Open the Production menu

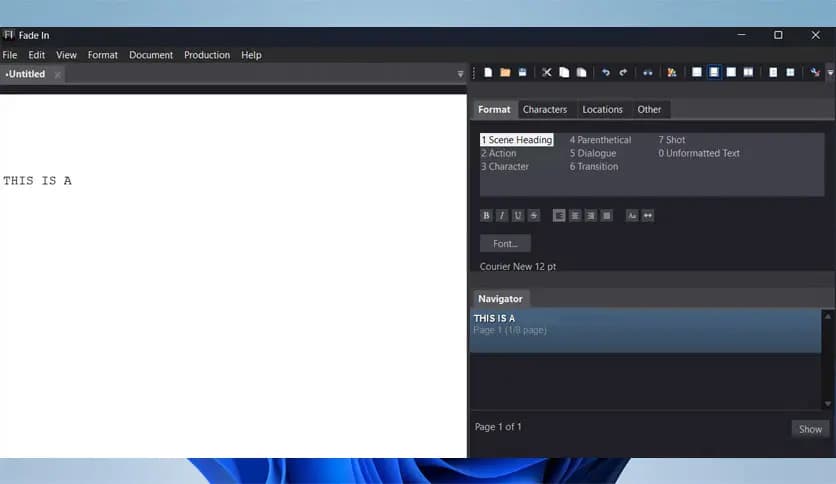[x=207, y=55]
